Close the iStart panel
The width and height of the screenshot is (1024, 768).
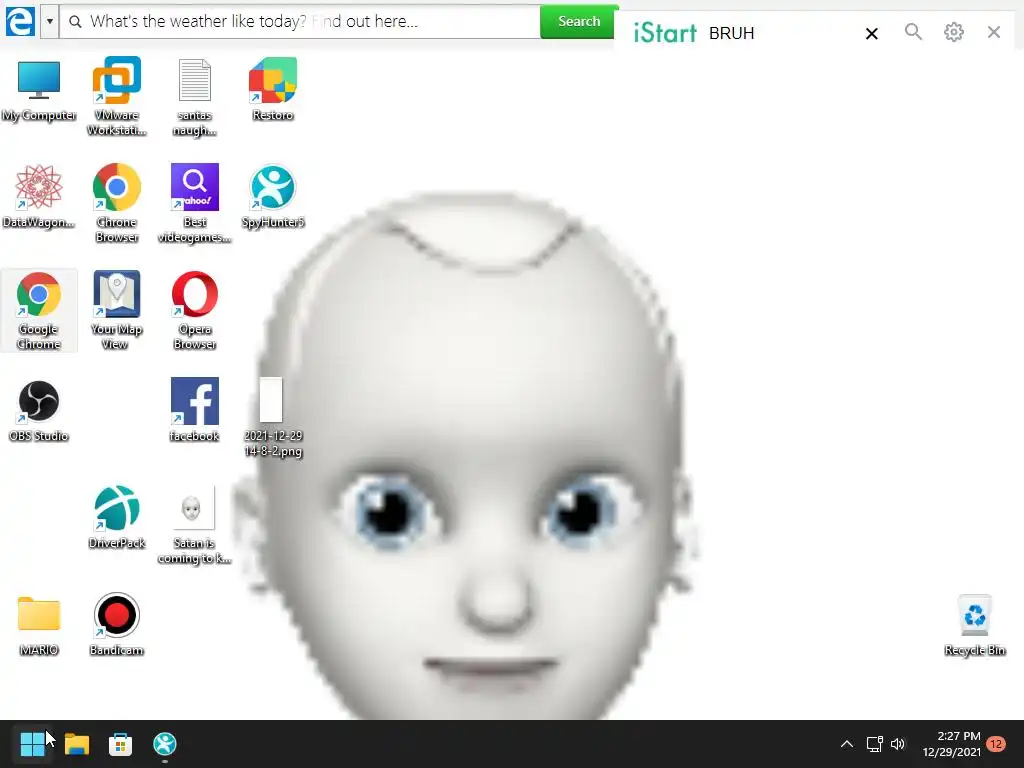994,32
